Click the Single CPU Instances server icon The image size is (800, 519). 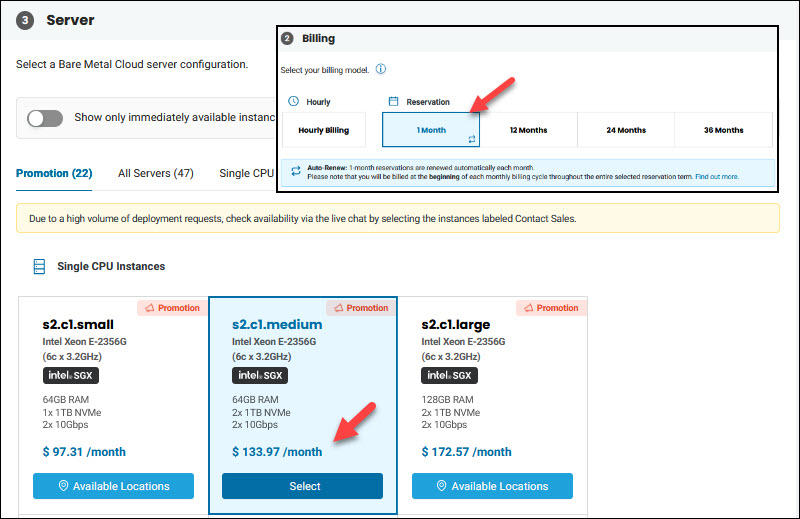[x=39, y=266]
